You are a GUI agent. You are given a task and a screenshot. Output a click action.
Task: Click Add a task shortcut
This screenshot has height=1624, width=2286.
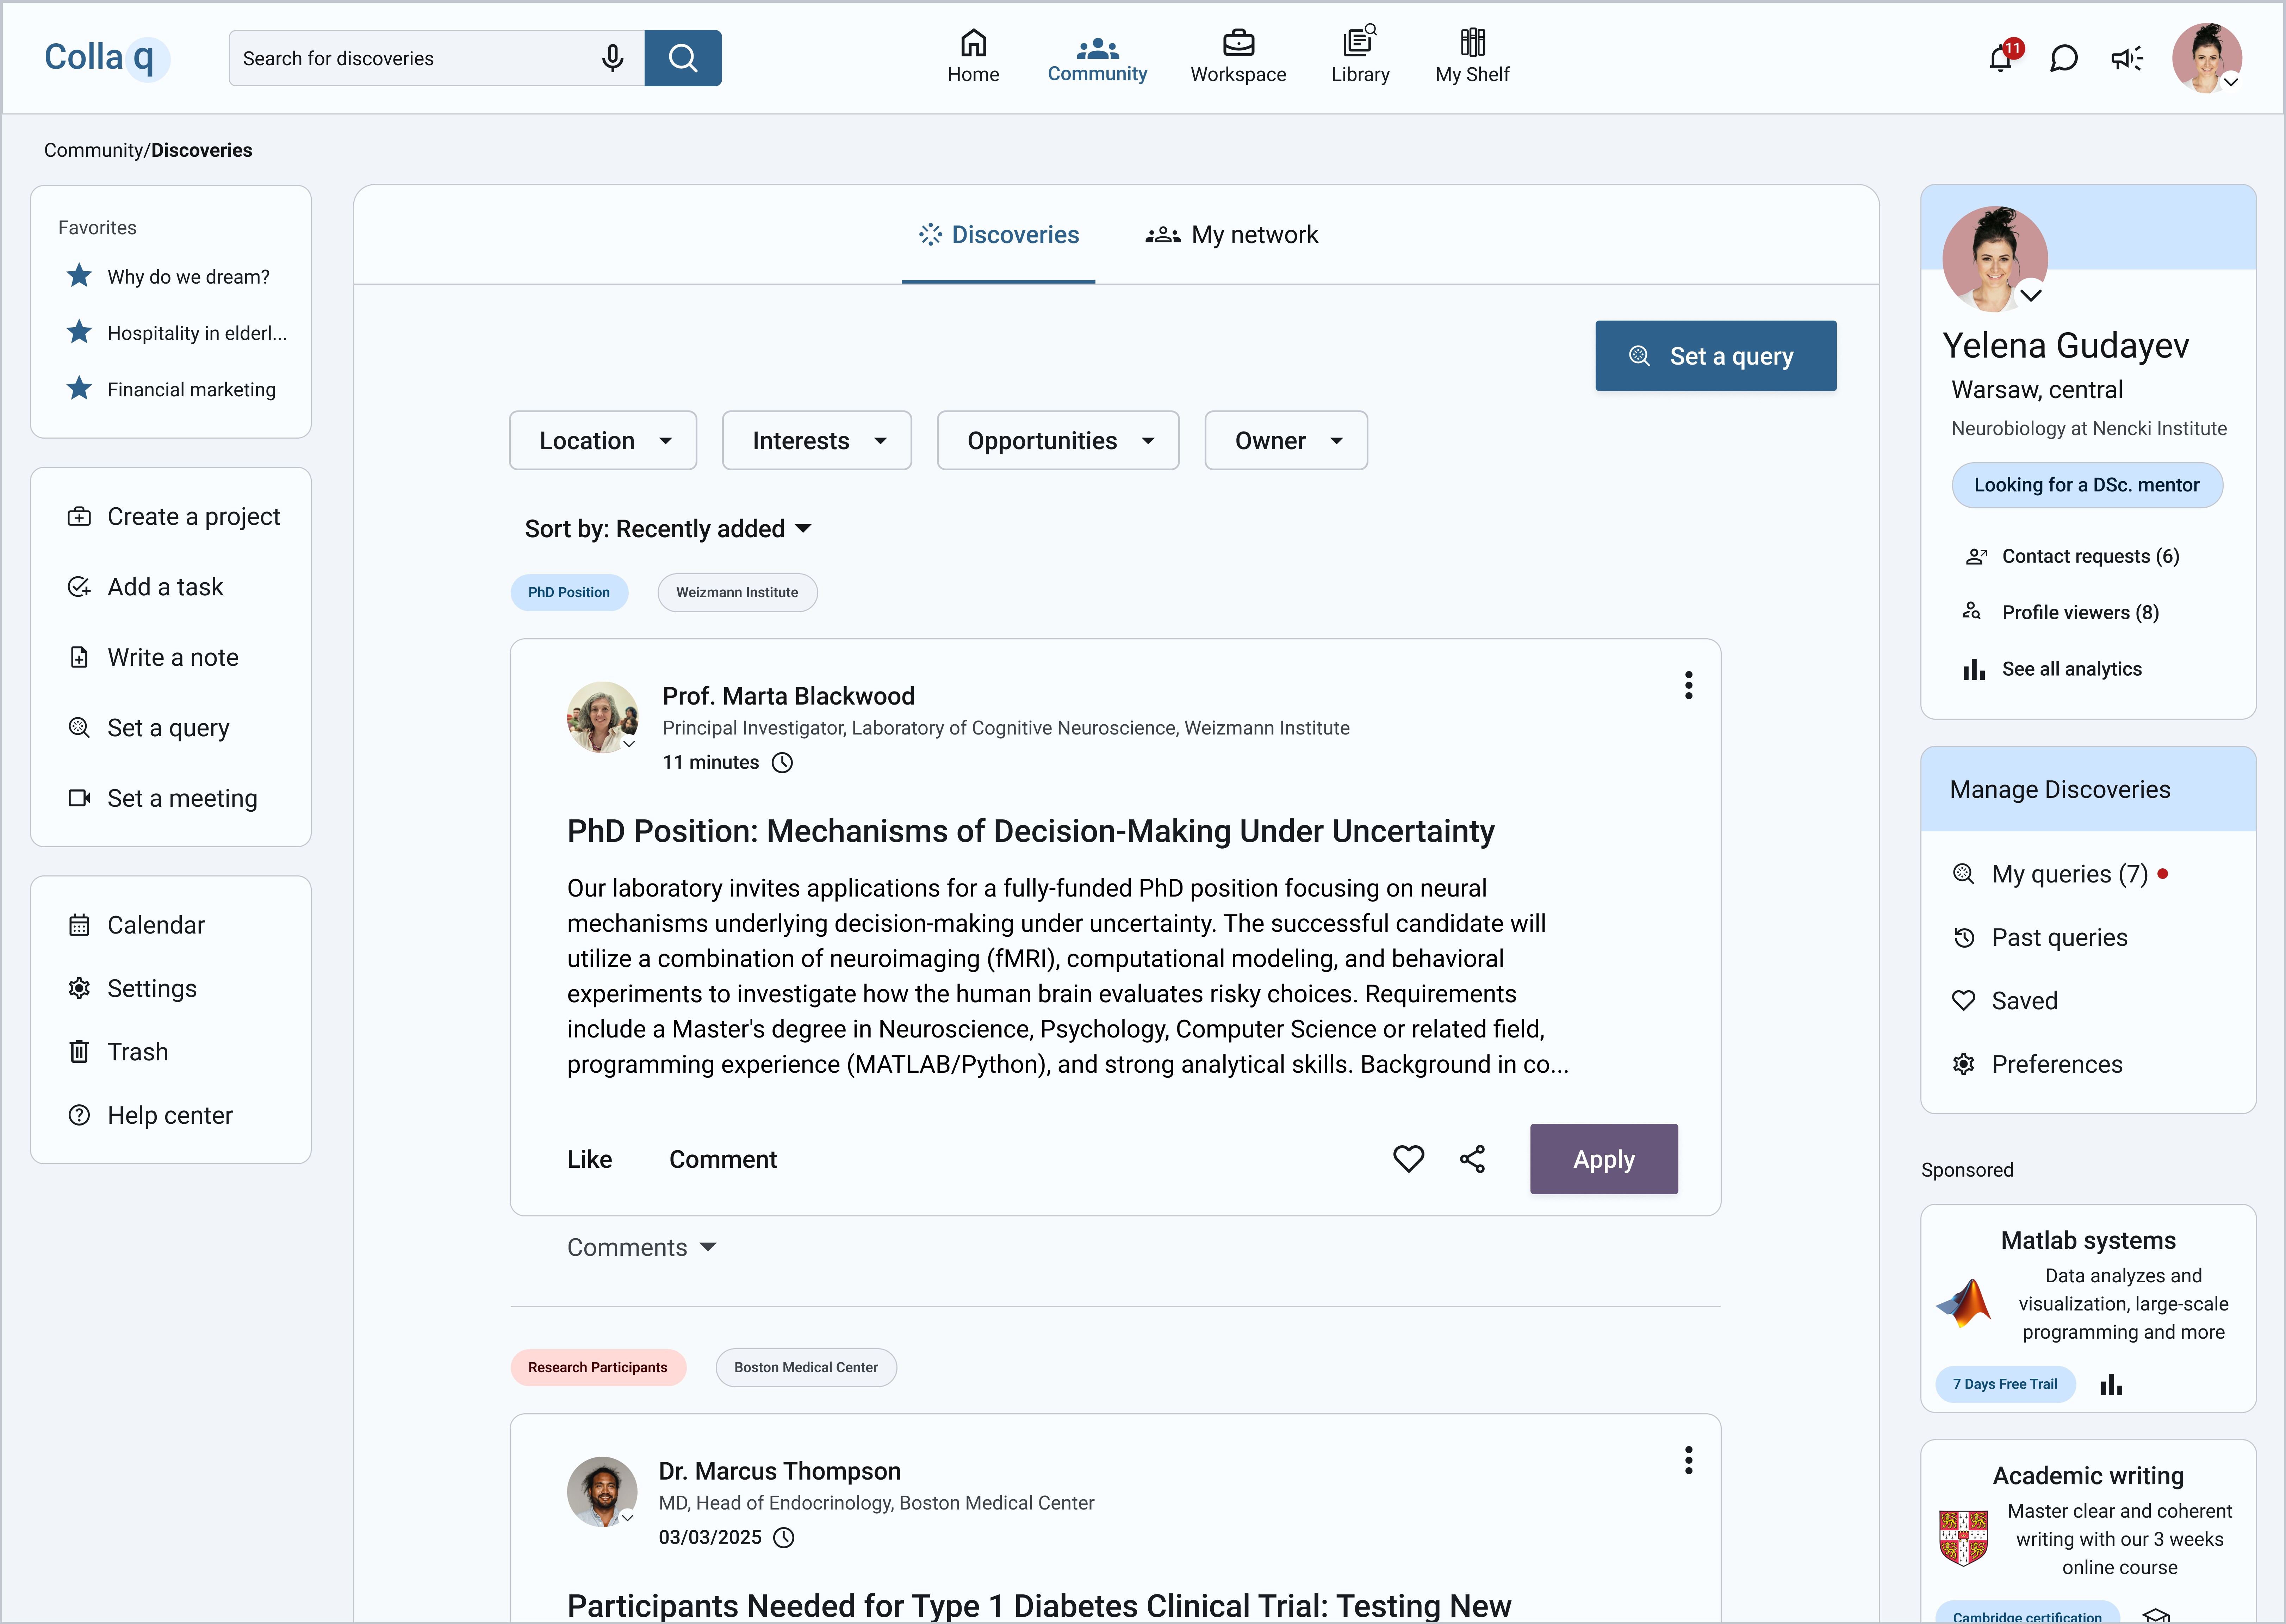(145, 587)
